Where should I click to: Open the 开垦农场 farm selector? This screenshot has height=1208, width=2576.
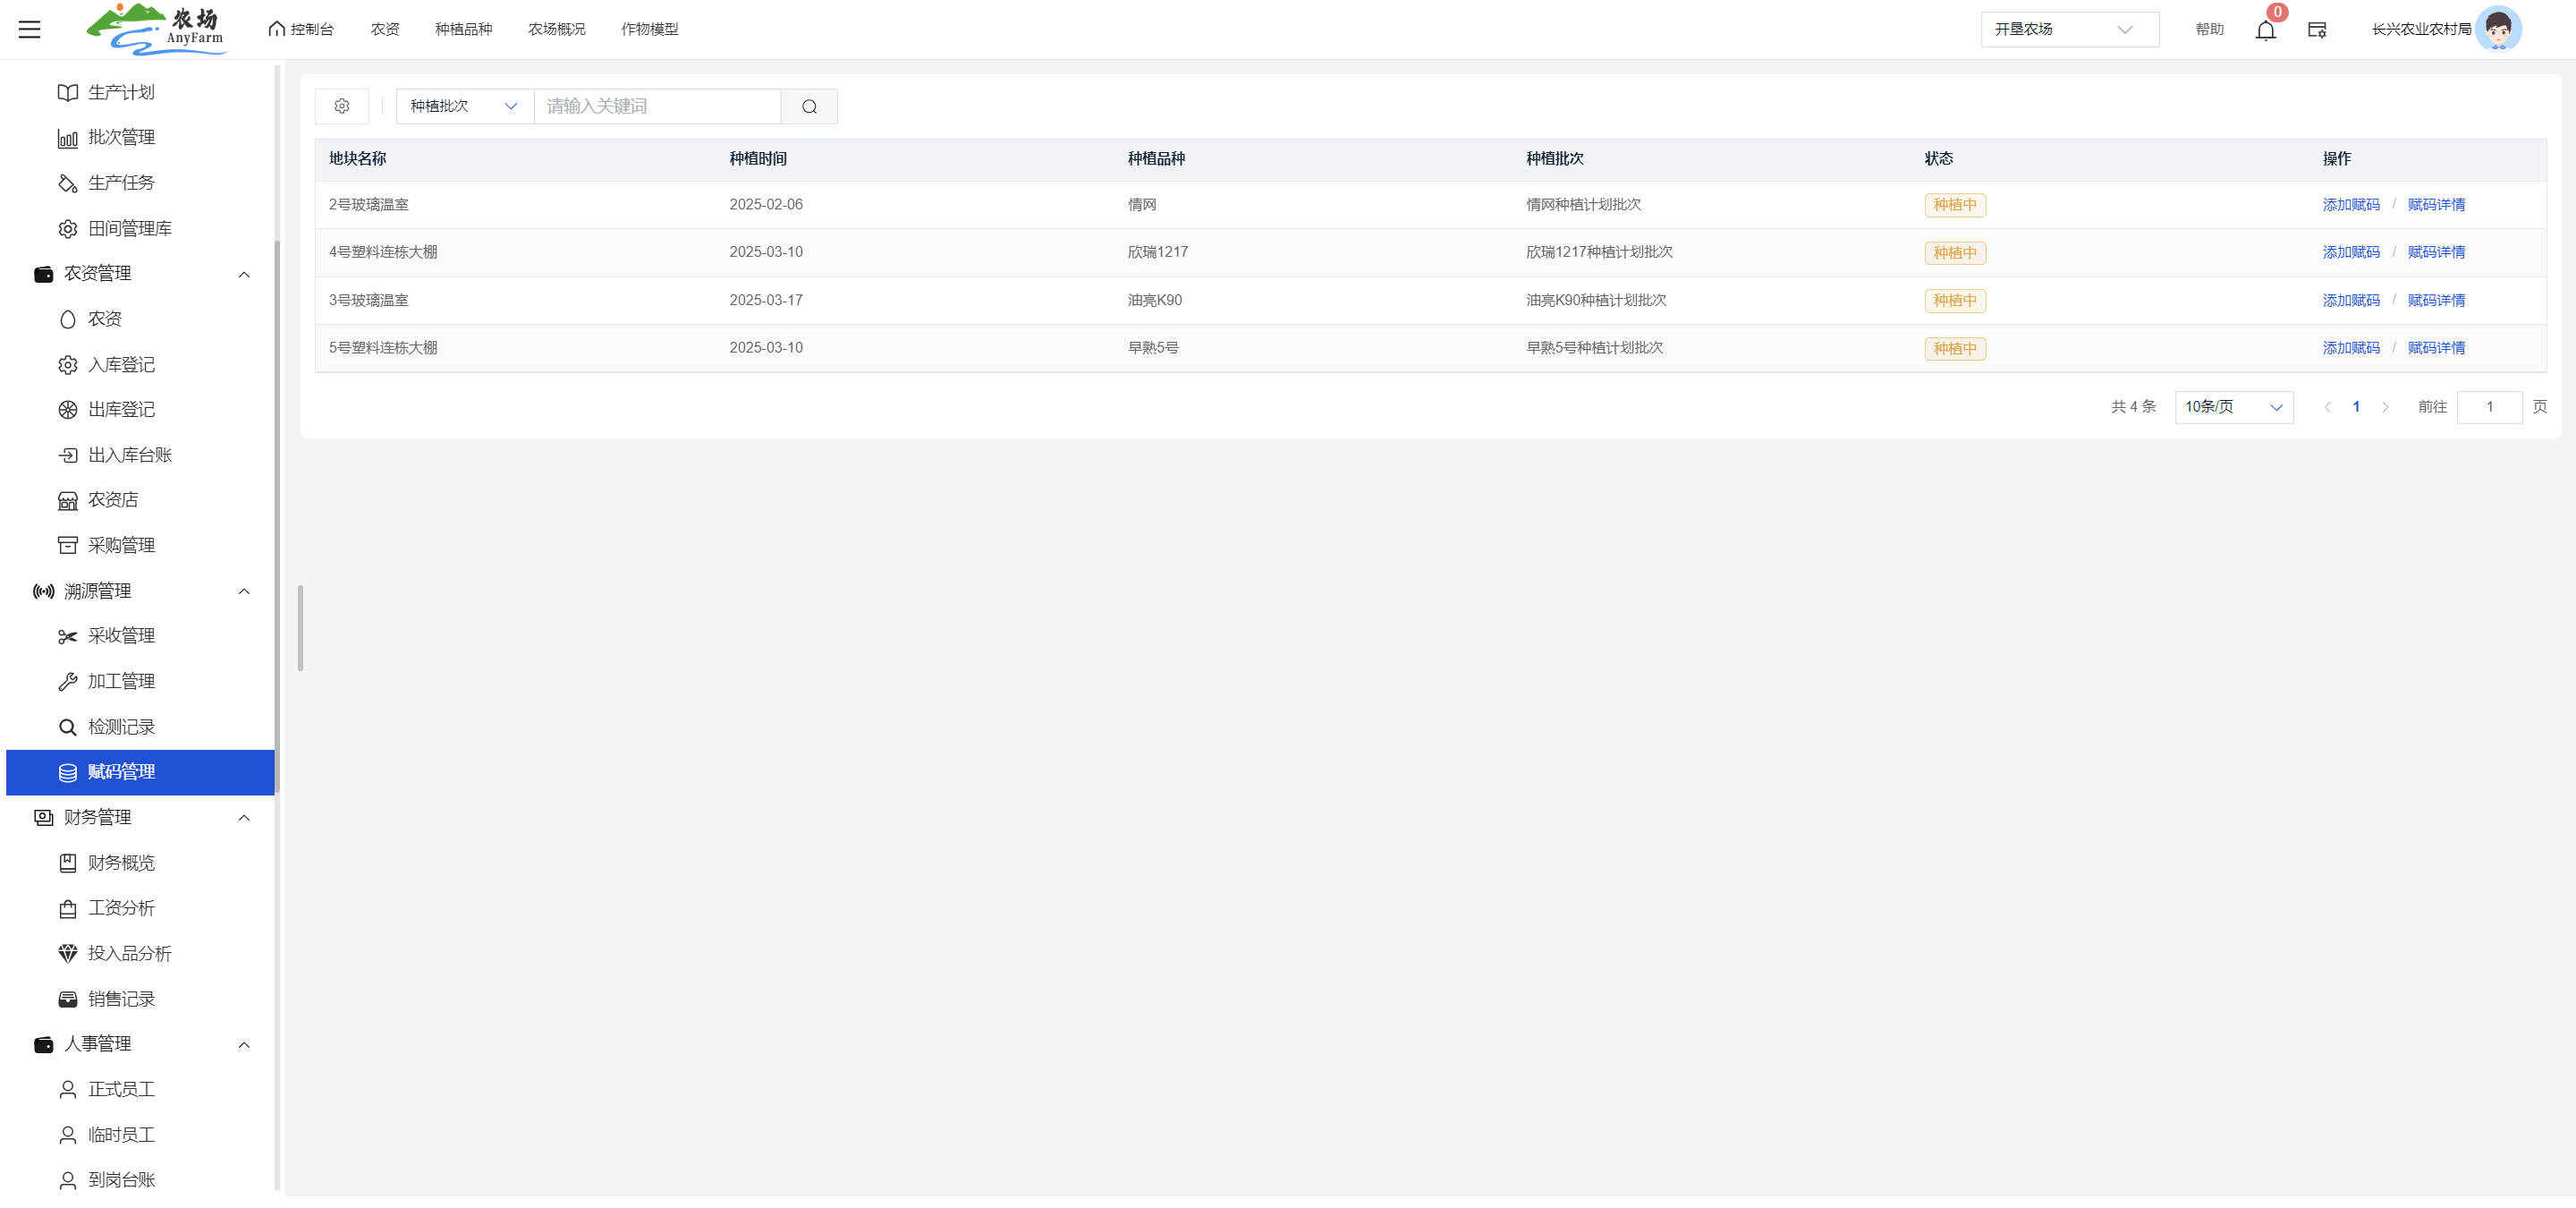point(2068,29)
